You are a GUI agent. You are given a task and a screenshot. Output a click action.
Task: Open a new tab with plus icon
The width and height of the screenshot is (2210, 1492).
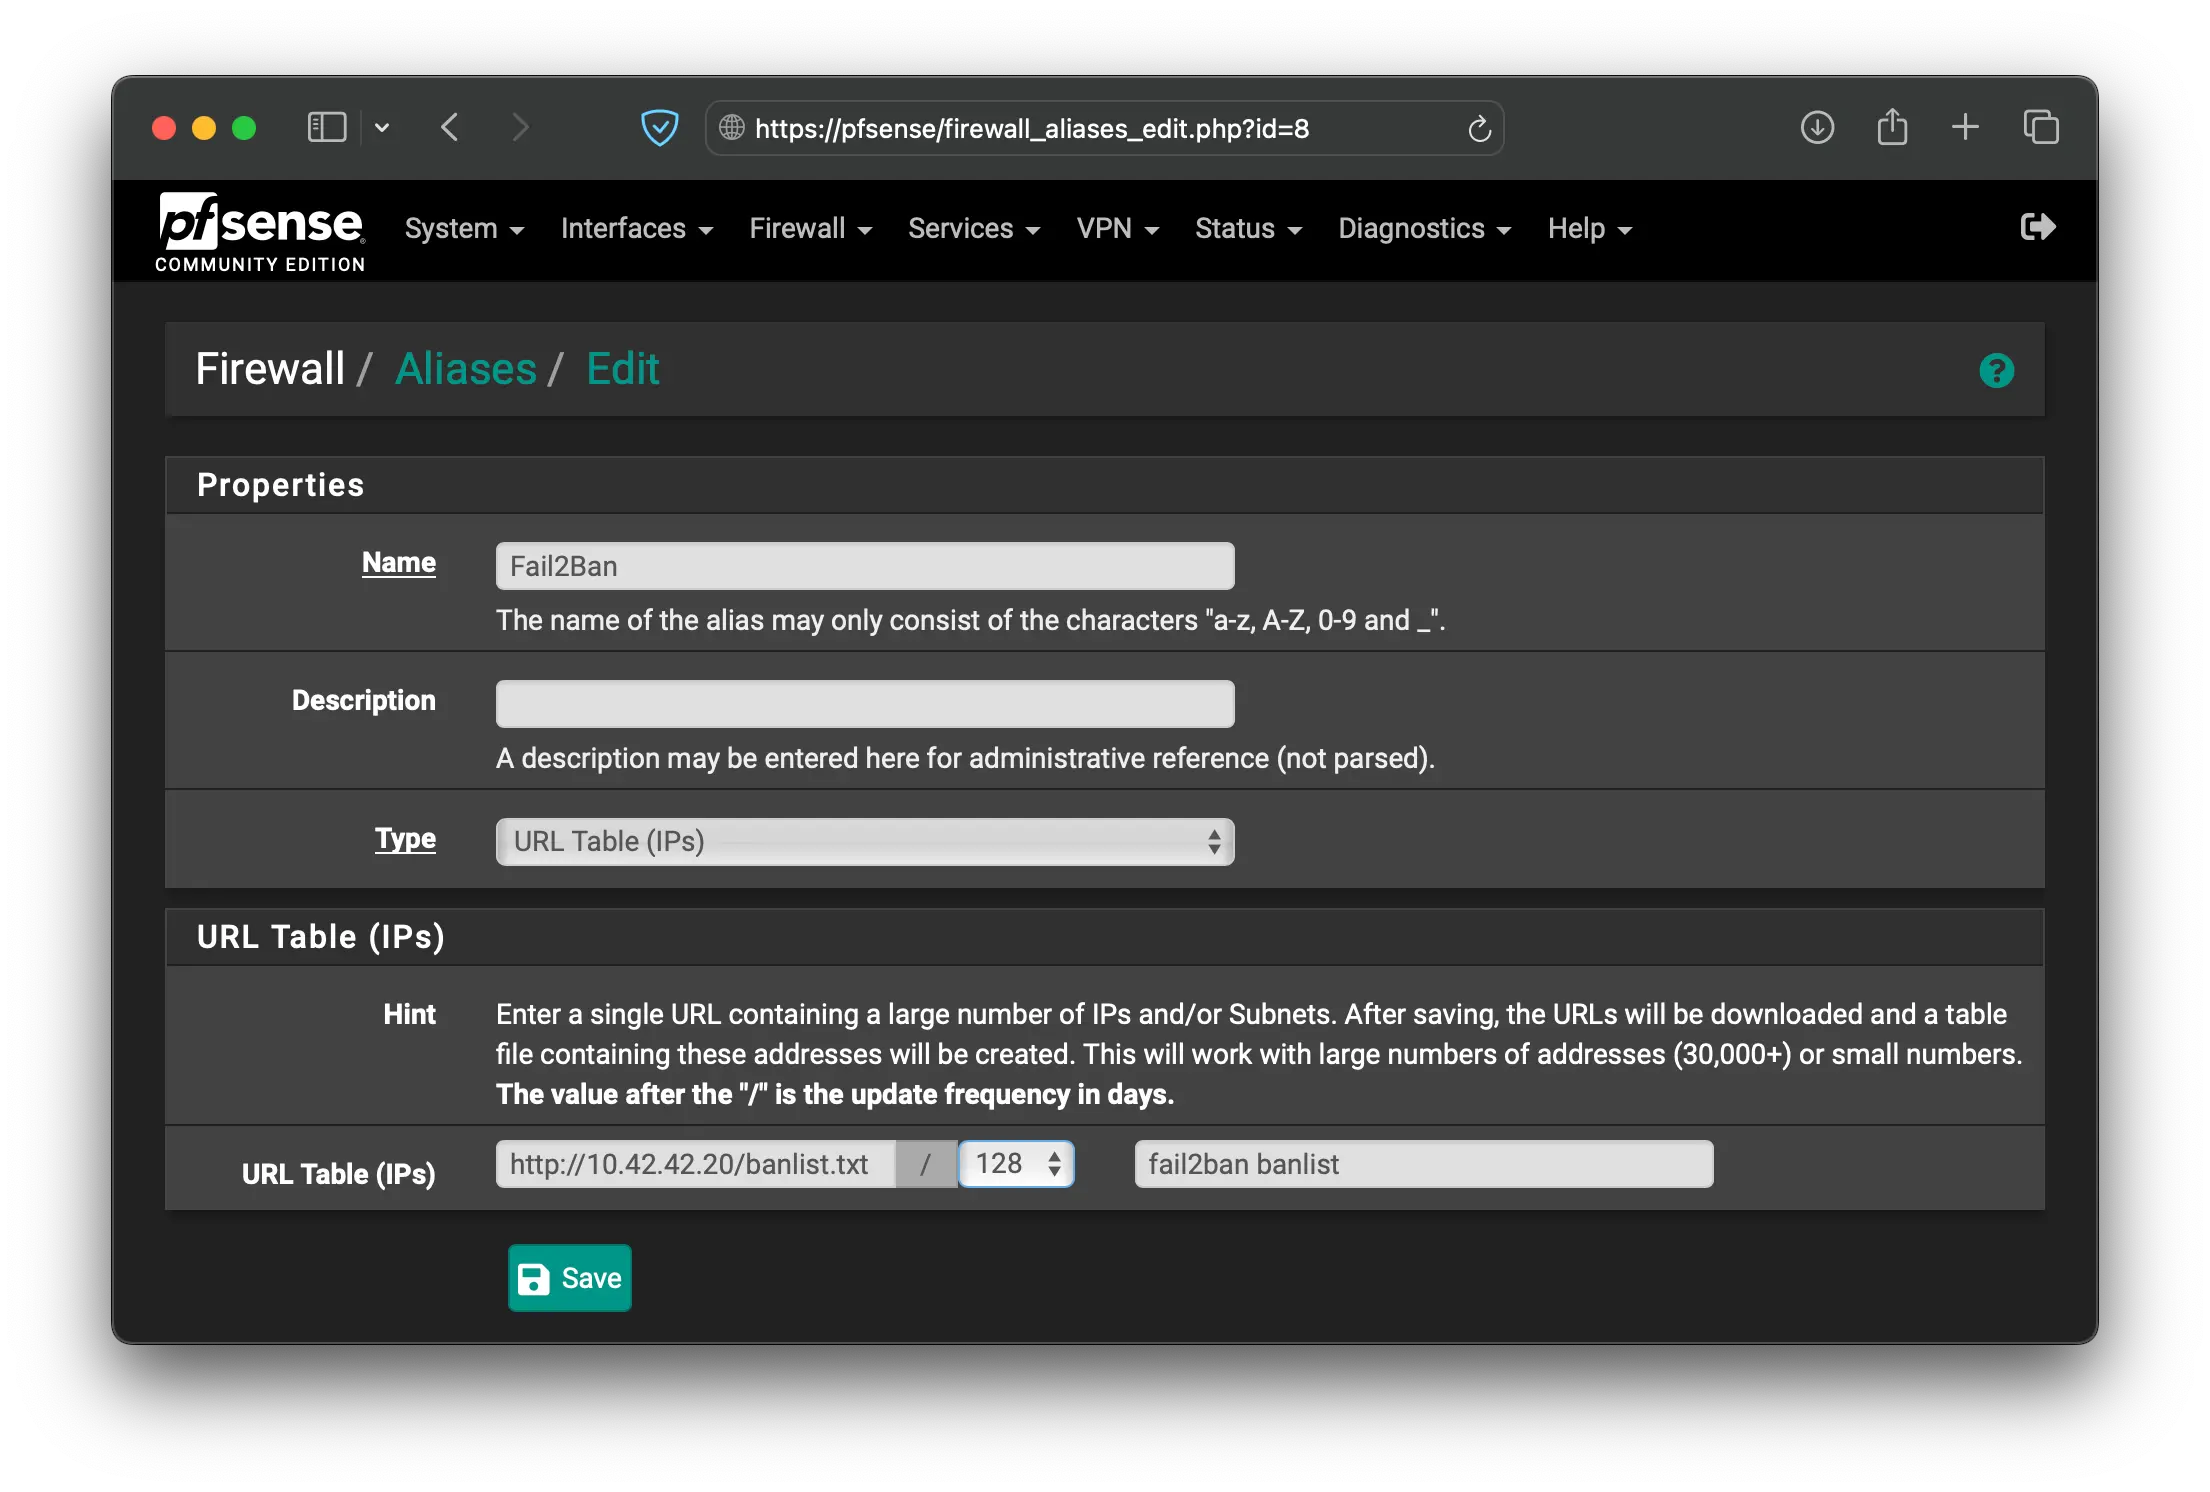tap(1965, 127)
